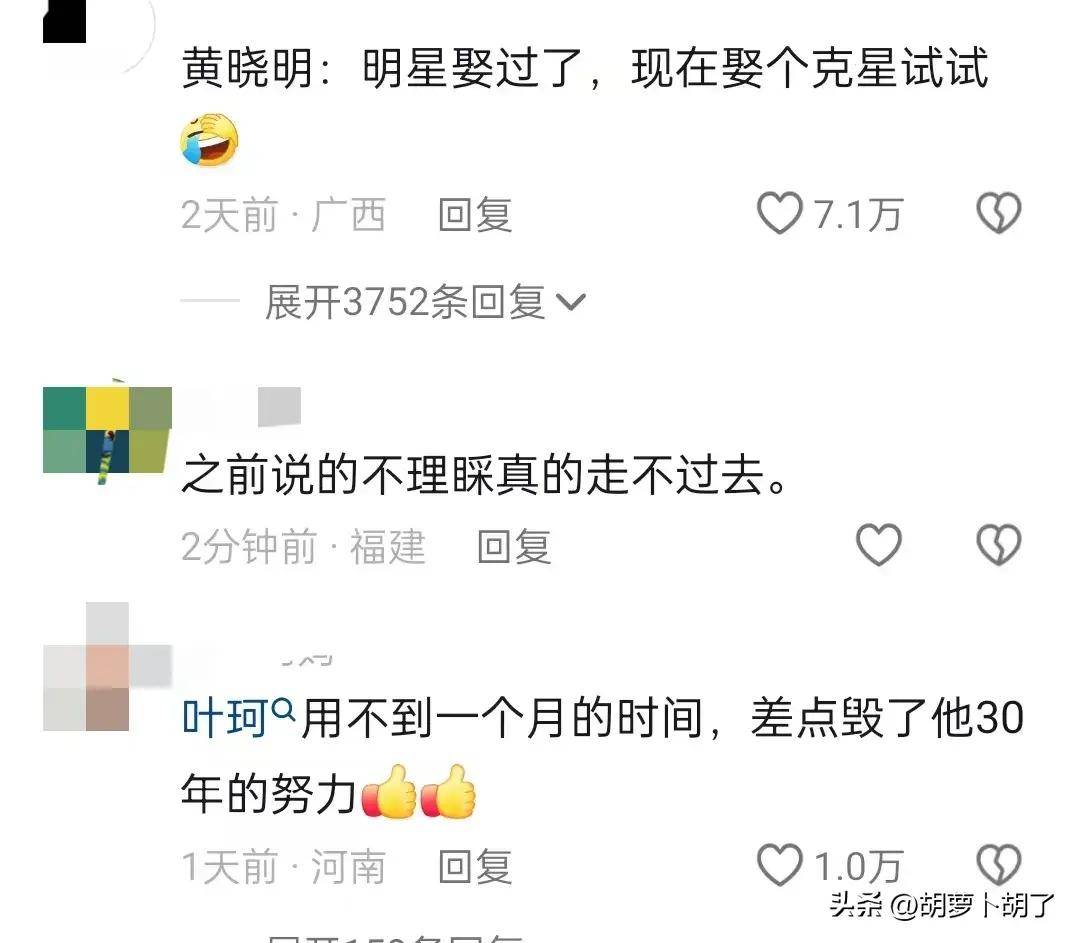
Task: Open the black avatar of first commenter
Action: point(65,21)
